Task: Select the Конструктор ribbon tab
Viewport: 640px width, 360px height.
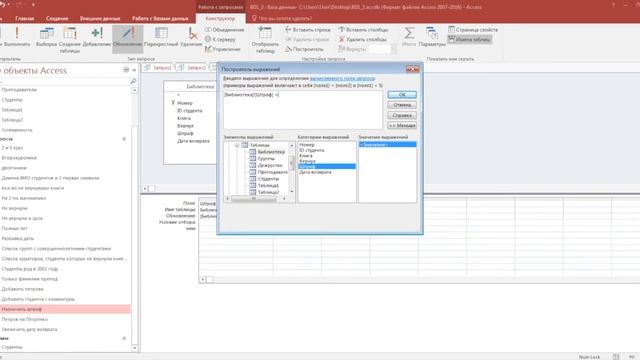Action: pyautogui.click(x=220, y=18)
